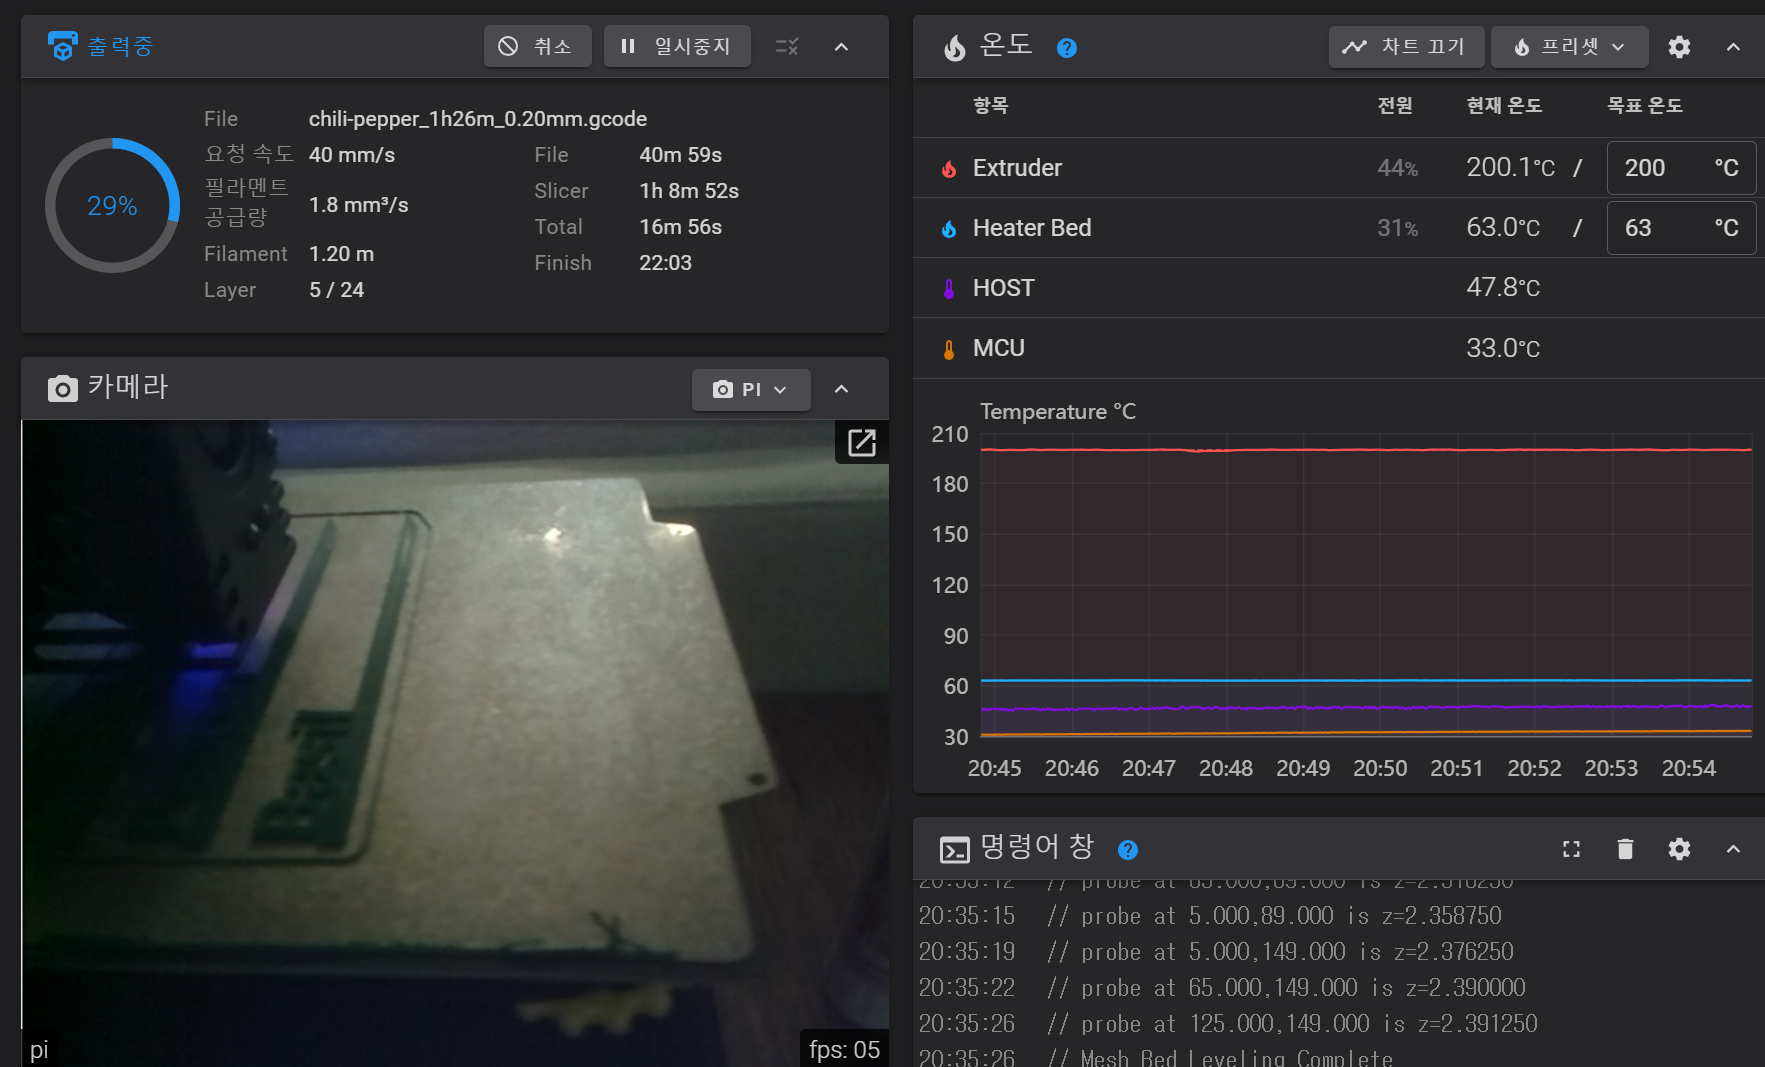Viewport: 1765px width, 1067px height.
Task: Click the 1.8 mm³/s filament flow value
Action: pyautogui.click(x=358, y=205)
